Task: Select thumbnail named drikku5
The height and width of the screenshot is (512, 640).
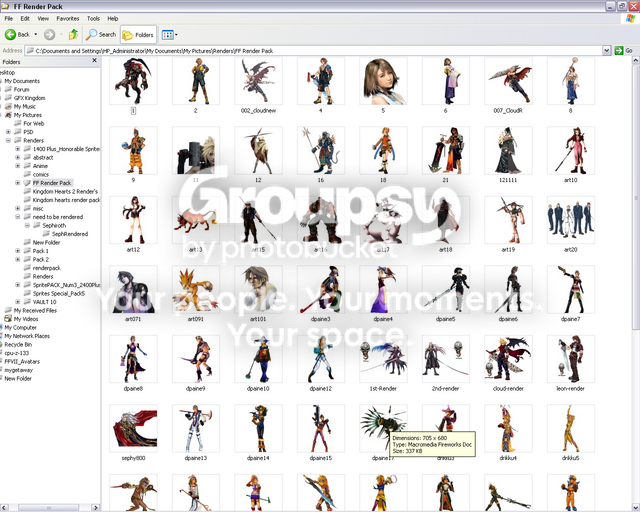Action: coord(571,428)
